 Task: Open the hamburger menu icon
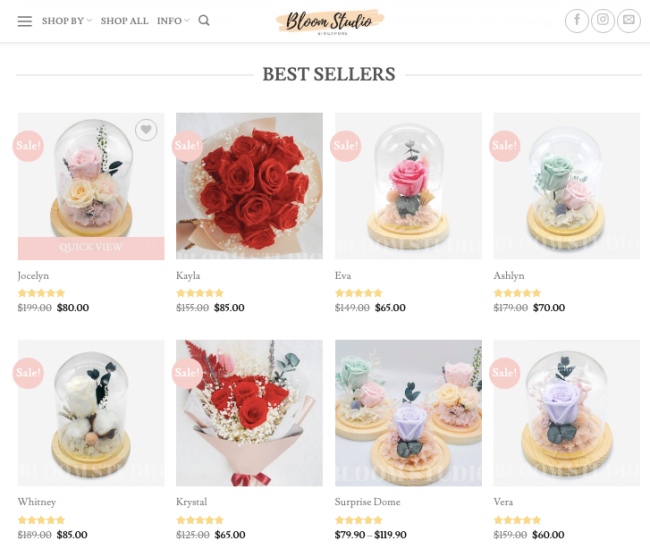pos(24,21)
